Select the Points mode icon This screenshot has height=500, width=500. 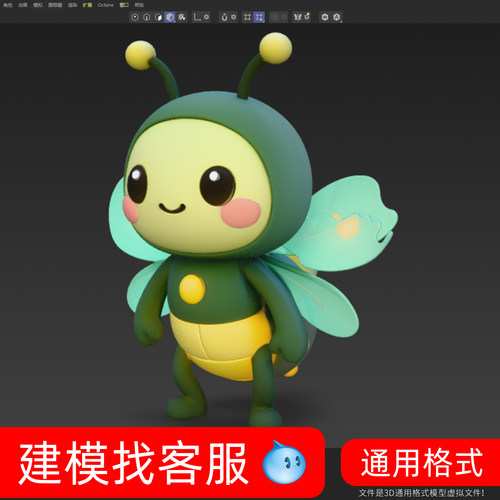pyautogui.click(x=135, y=17)
